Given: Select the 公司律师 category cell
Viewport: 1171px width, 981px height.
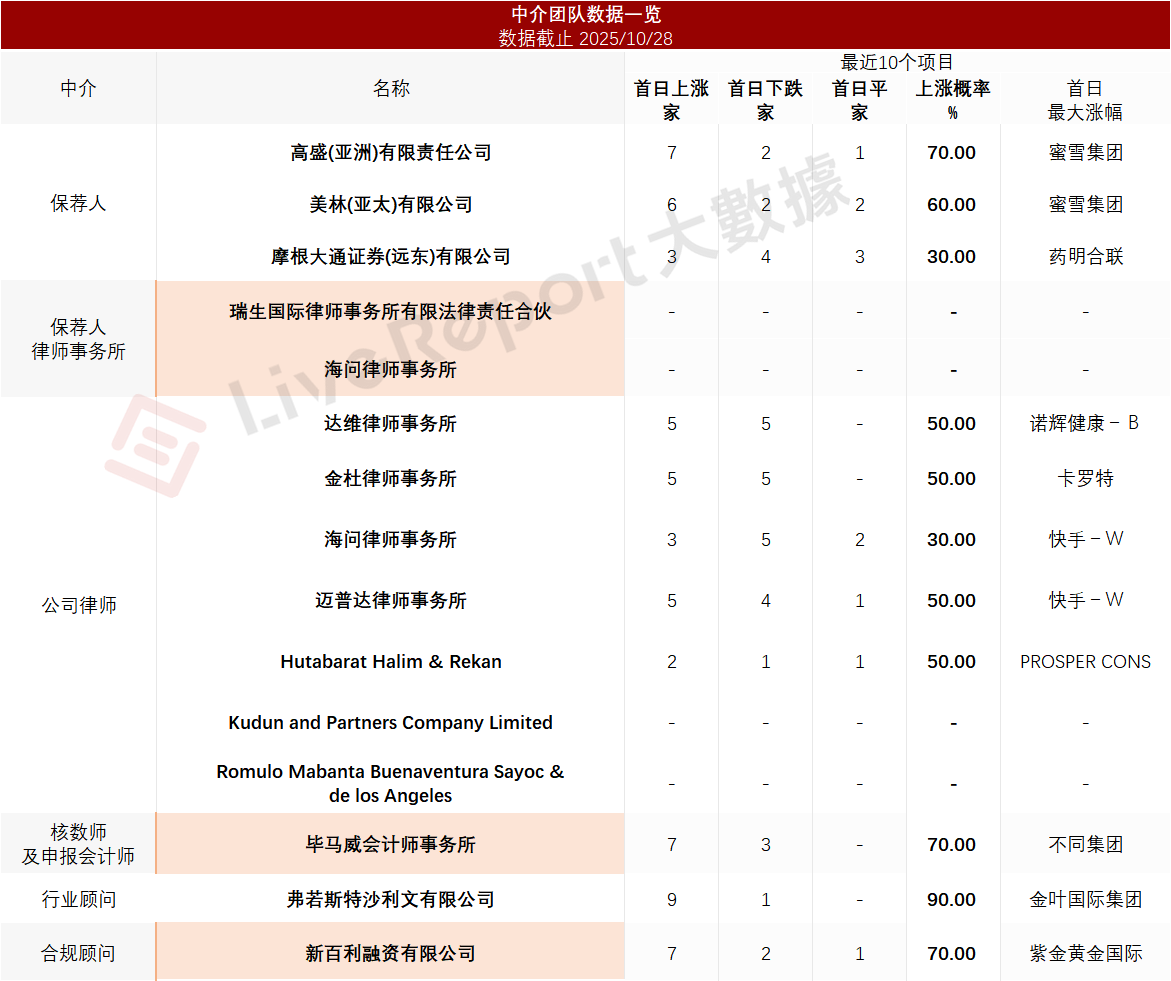Looking at the screenshot, I should pos(78,605).
